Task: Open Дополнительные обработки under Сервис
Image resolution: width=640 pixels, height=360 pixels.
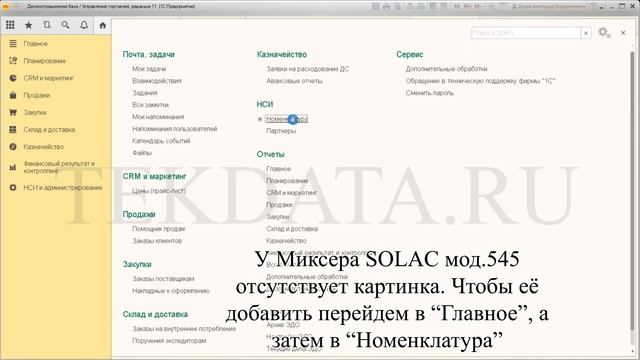Action: coord(447,69)
